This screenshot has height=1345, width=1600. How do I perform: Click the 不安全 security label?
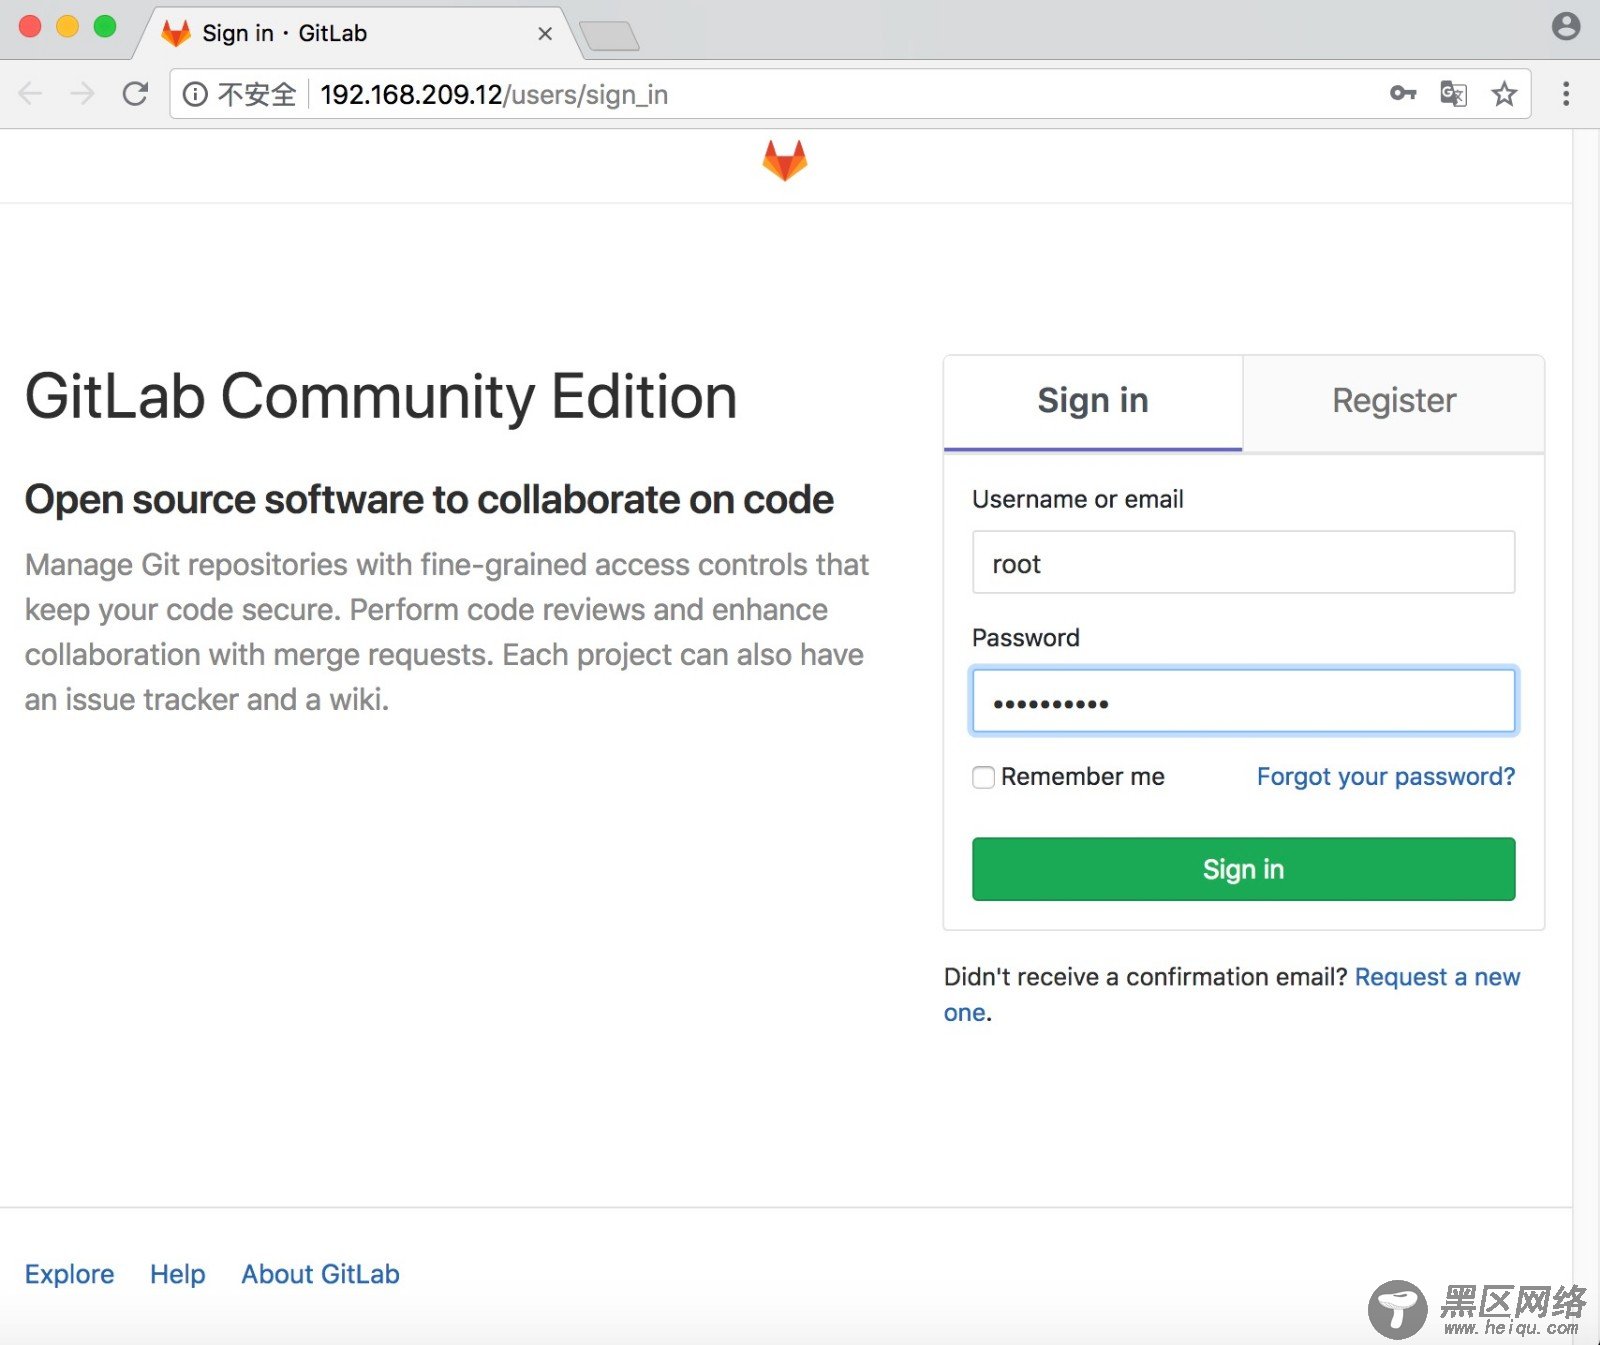click(257, 94)
